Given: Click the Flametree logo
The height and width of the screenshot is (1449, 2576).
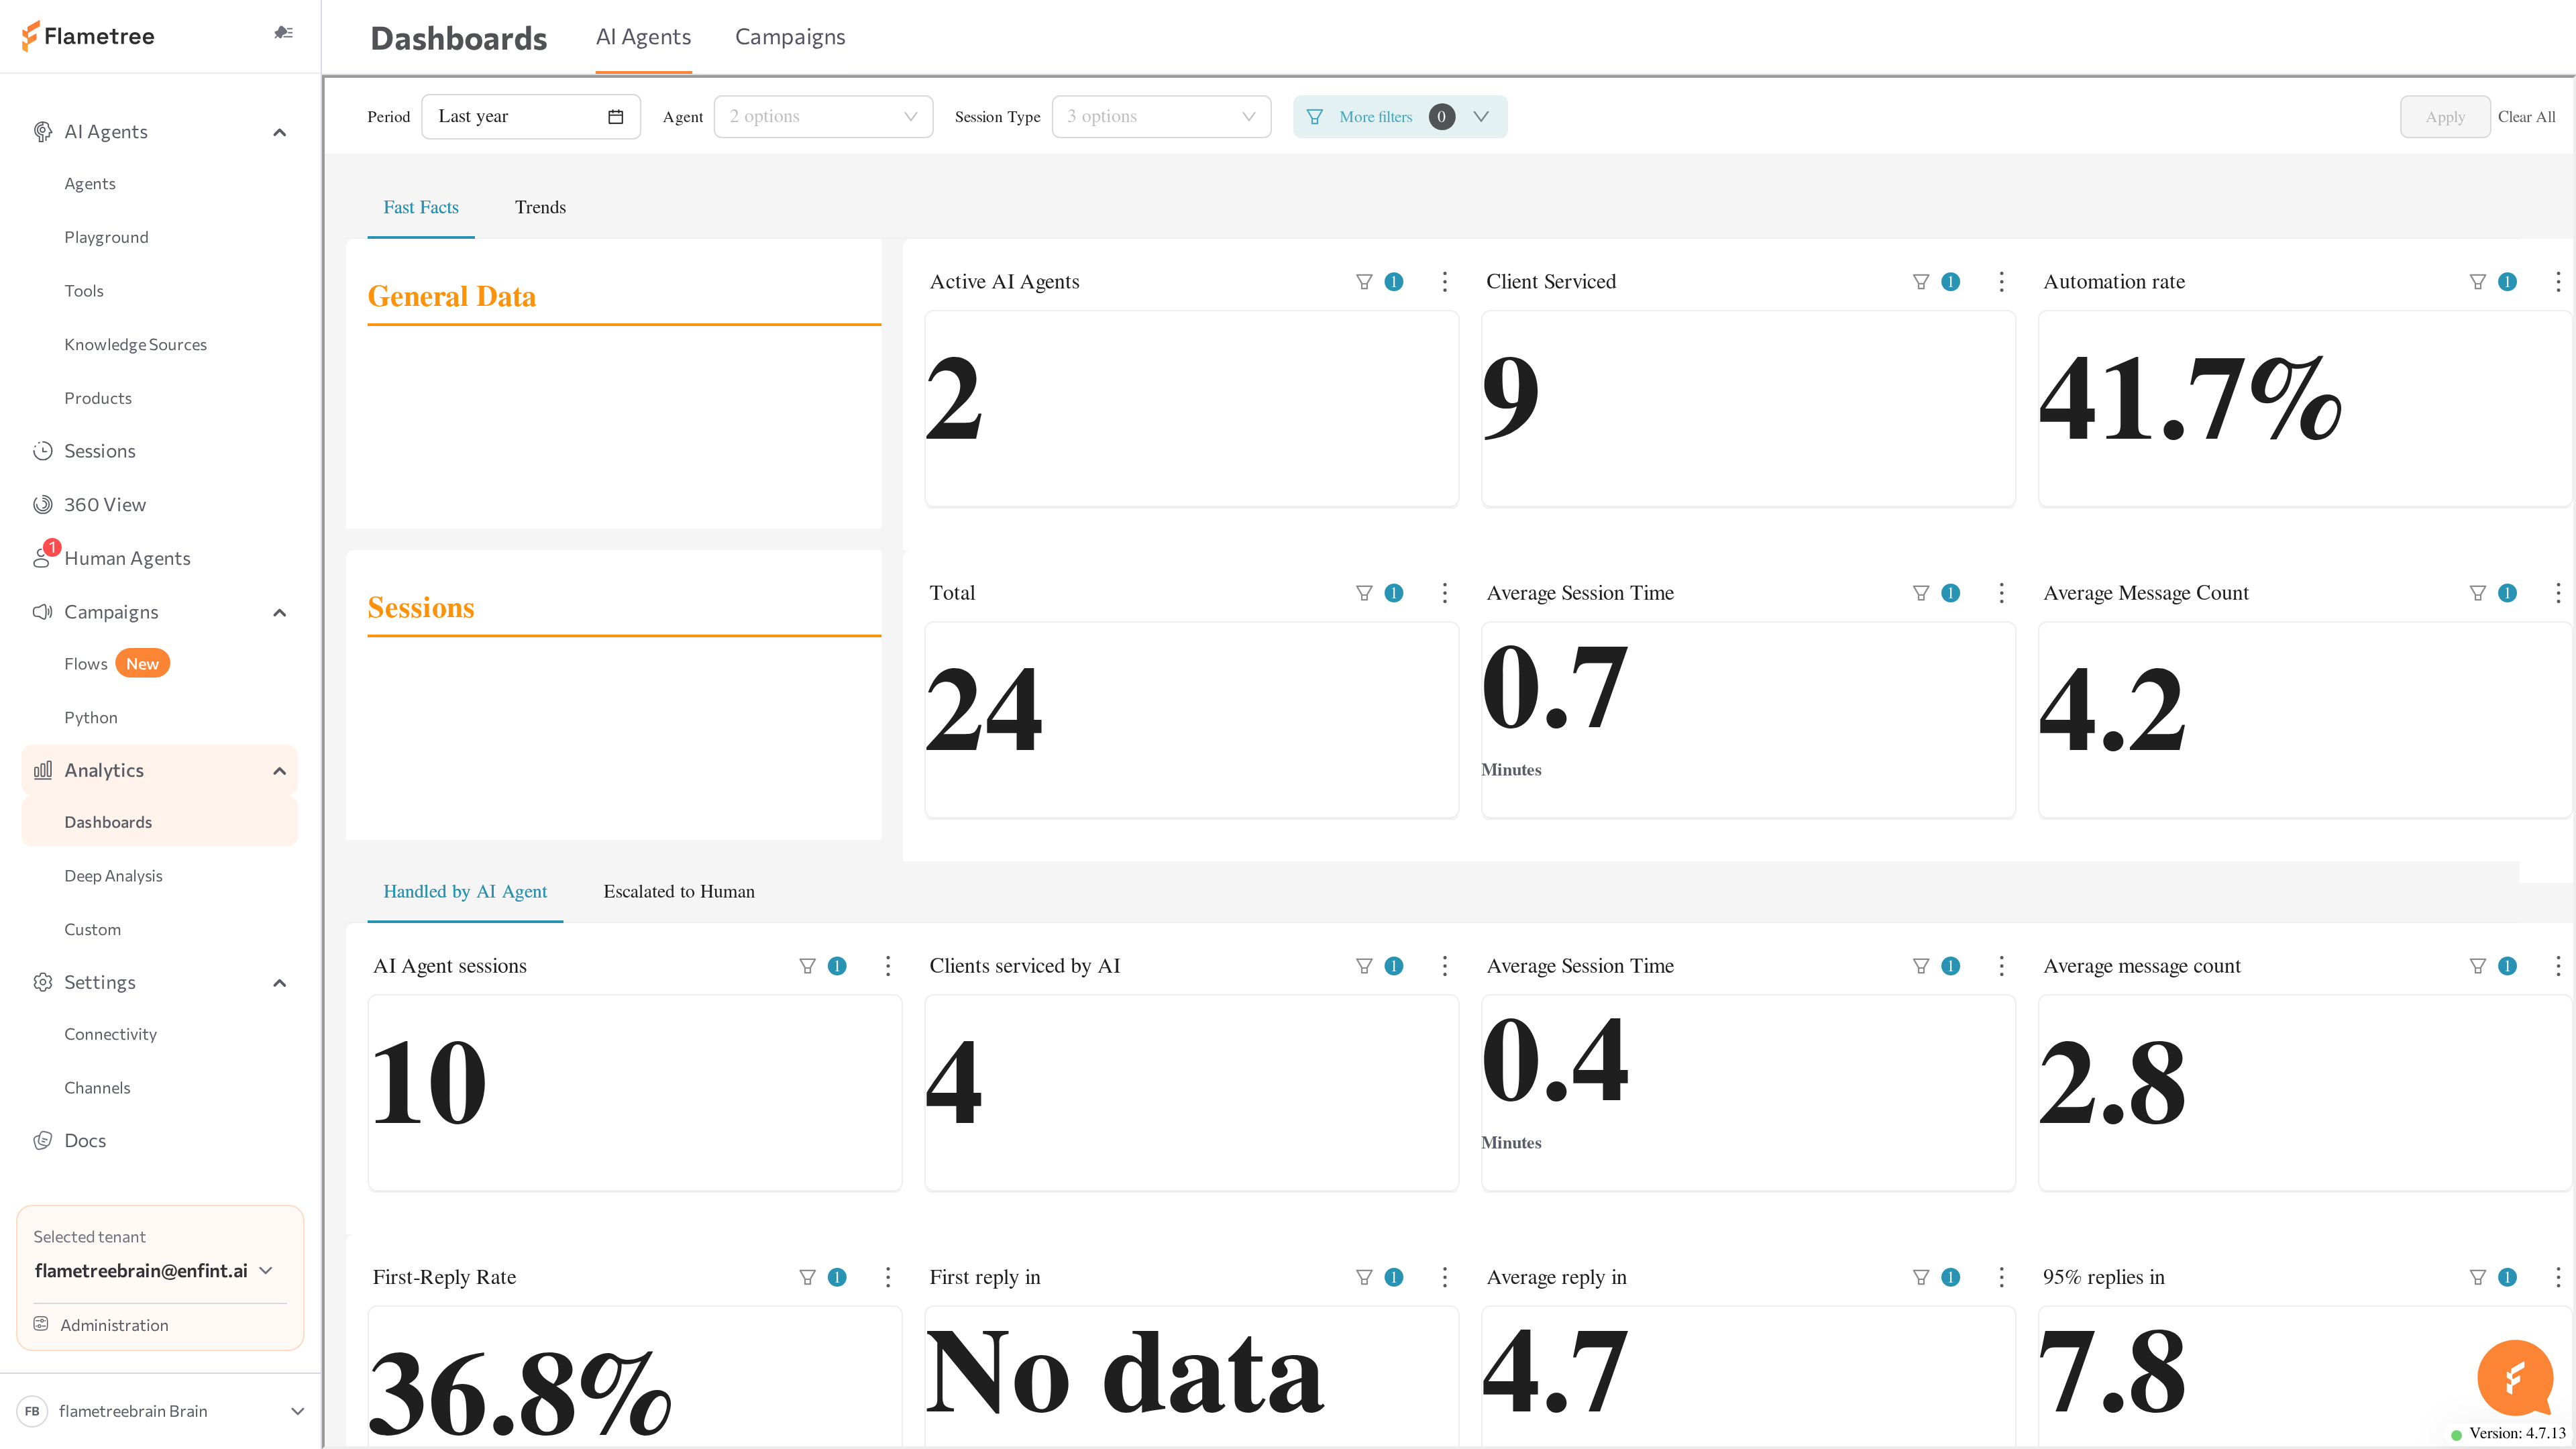Looking at the screenshot, I should coord(88,36).
